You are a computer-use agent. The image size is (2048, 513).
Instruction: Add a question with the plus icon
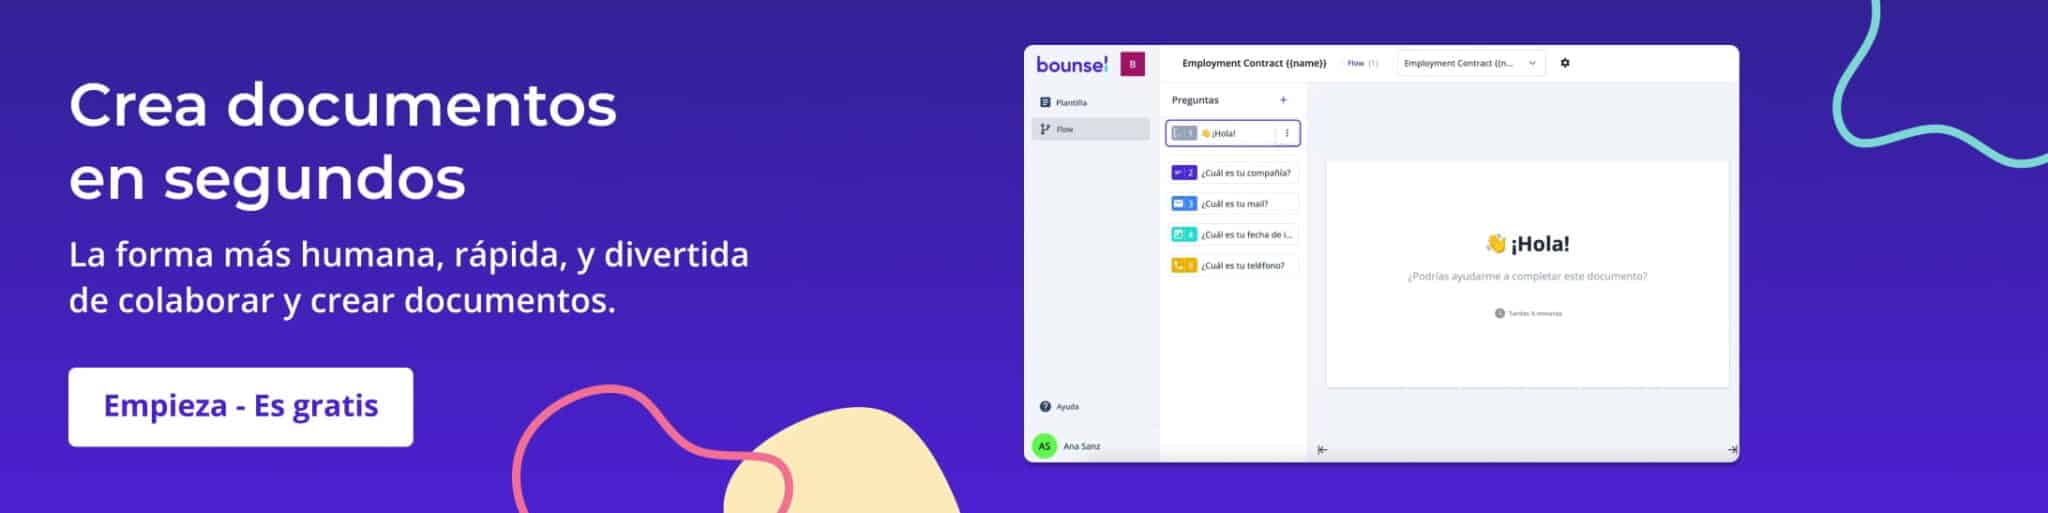[1283, 100]
